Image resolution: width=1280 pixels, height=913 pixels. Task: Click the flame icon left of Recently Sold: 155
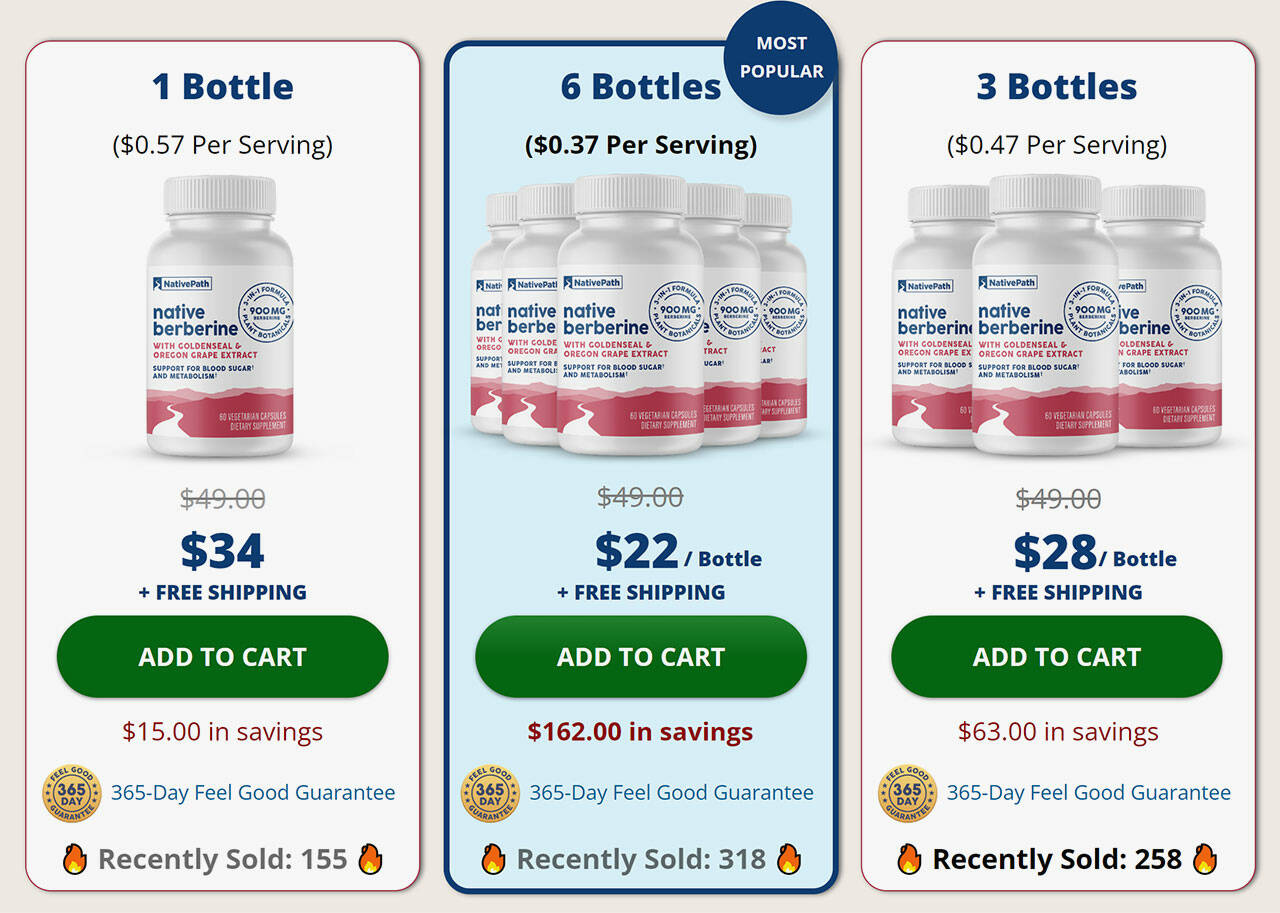(x=75, y=859)
